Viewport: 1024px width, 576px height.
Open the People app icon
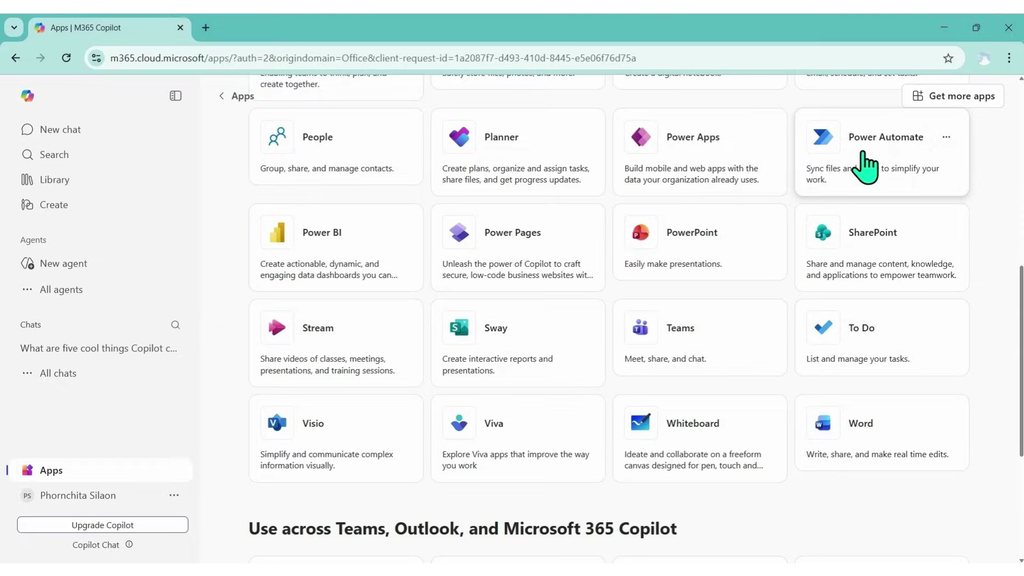click(277, 137)
